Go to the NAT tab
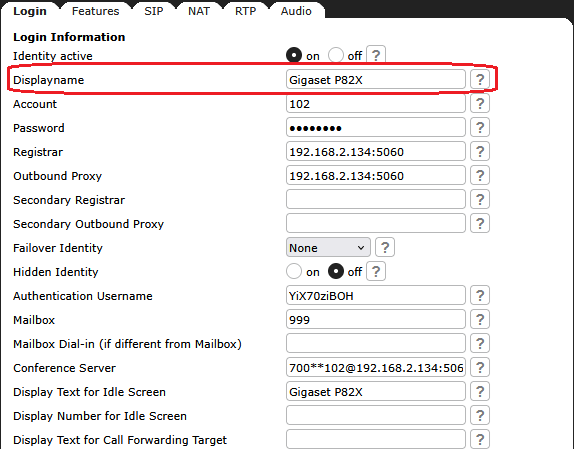Image resolution: width=575 pixels, height=449 pixels. click(x=199, y=11)
